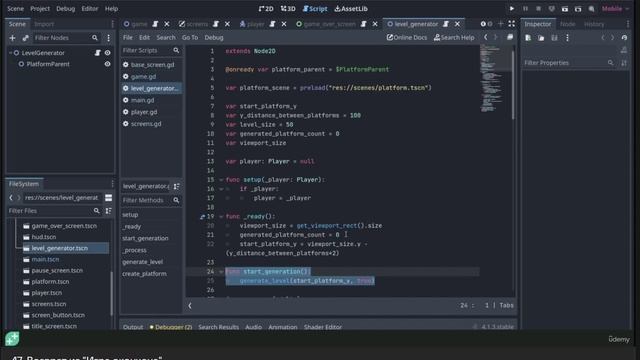
Task: Toggle distraction-free mode
Action: pyautogui.click(x=511, y=24)
